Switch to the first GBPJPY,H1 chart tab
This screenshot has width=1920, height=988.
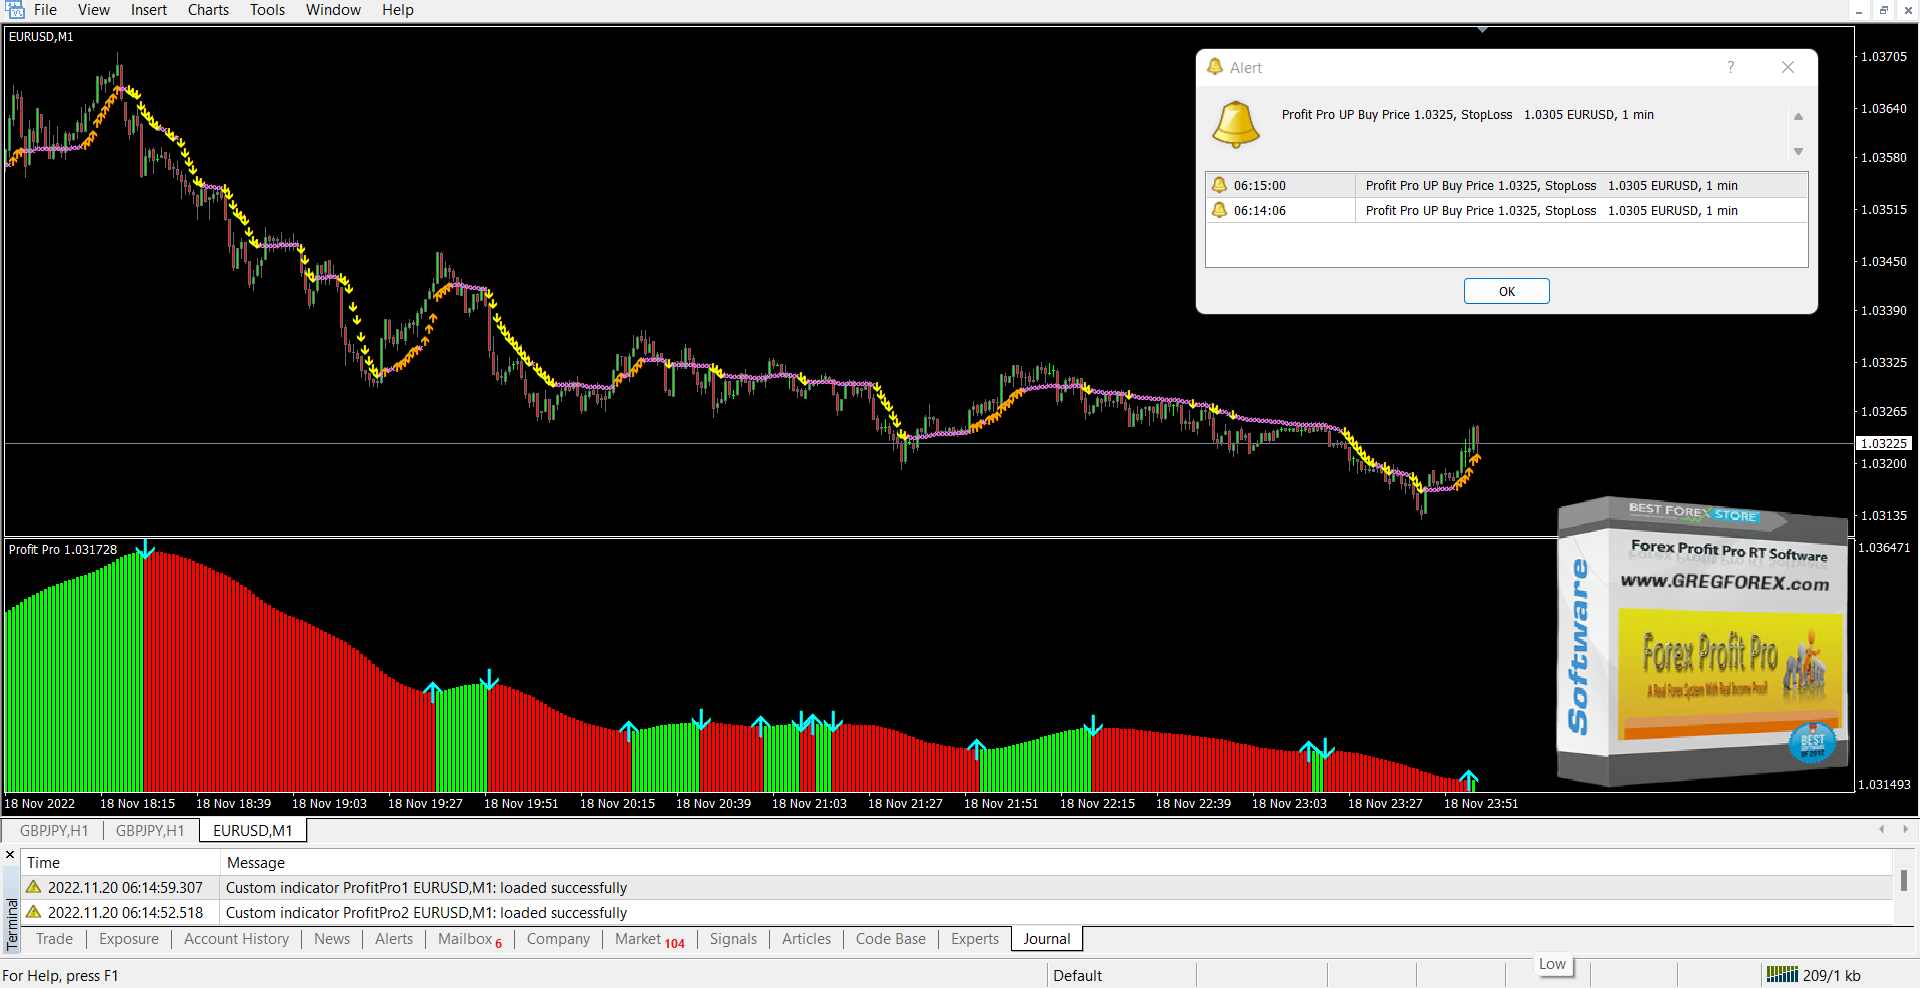tap(54, 830)
